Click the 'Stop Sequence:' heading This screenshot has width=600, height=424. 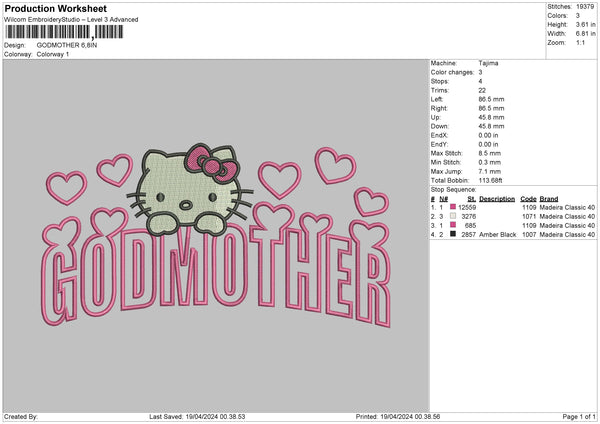[x=453, y=189]
